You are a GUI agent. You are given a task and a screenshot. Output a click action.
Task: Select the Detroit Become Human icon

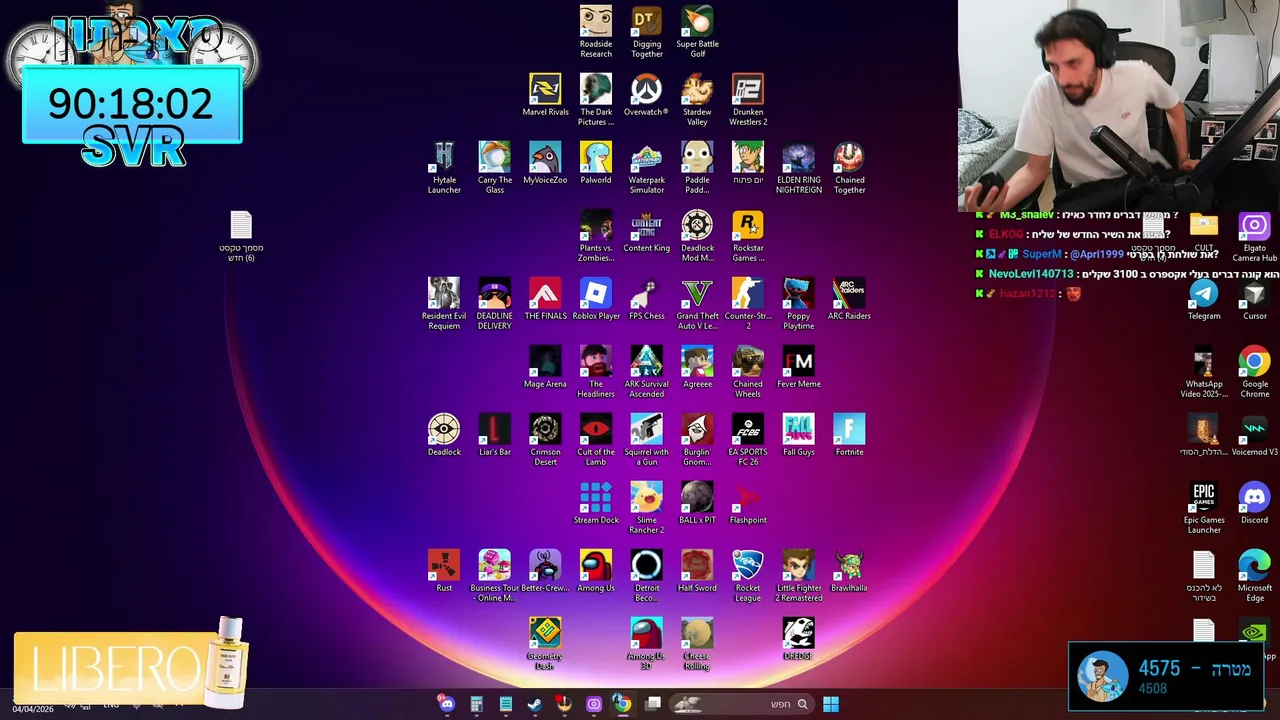[646, 576]
